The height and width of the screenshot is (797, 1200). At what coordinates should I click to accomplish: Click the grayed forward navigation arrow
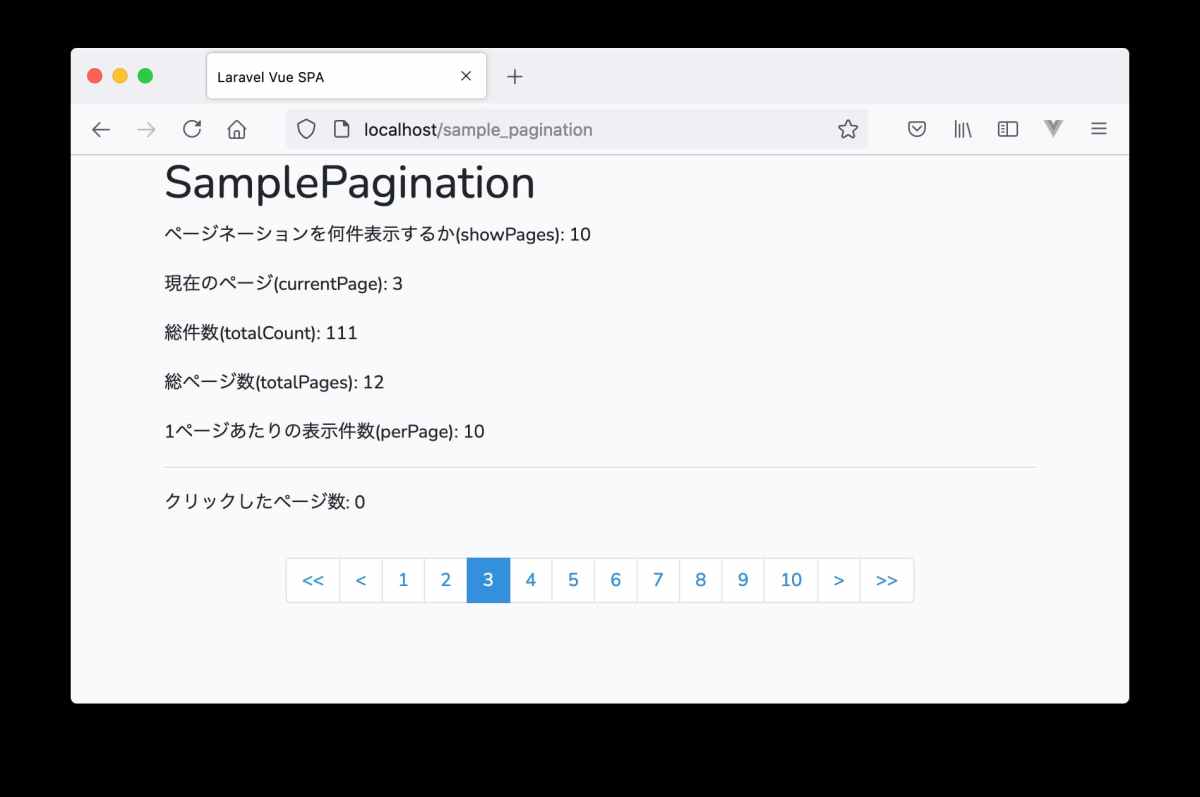click(145, 128)
